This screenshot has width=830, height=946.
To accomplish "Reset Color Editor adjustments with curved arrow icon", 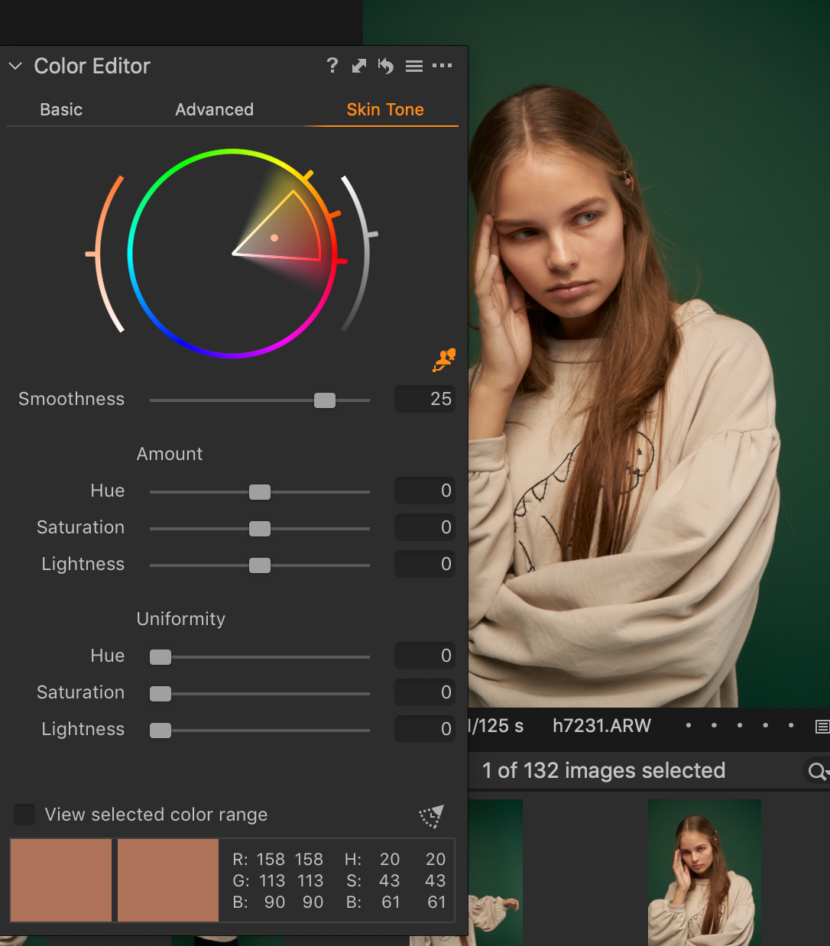I will [386, 65].
